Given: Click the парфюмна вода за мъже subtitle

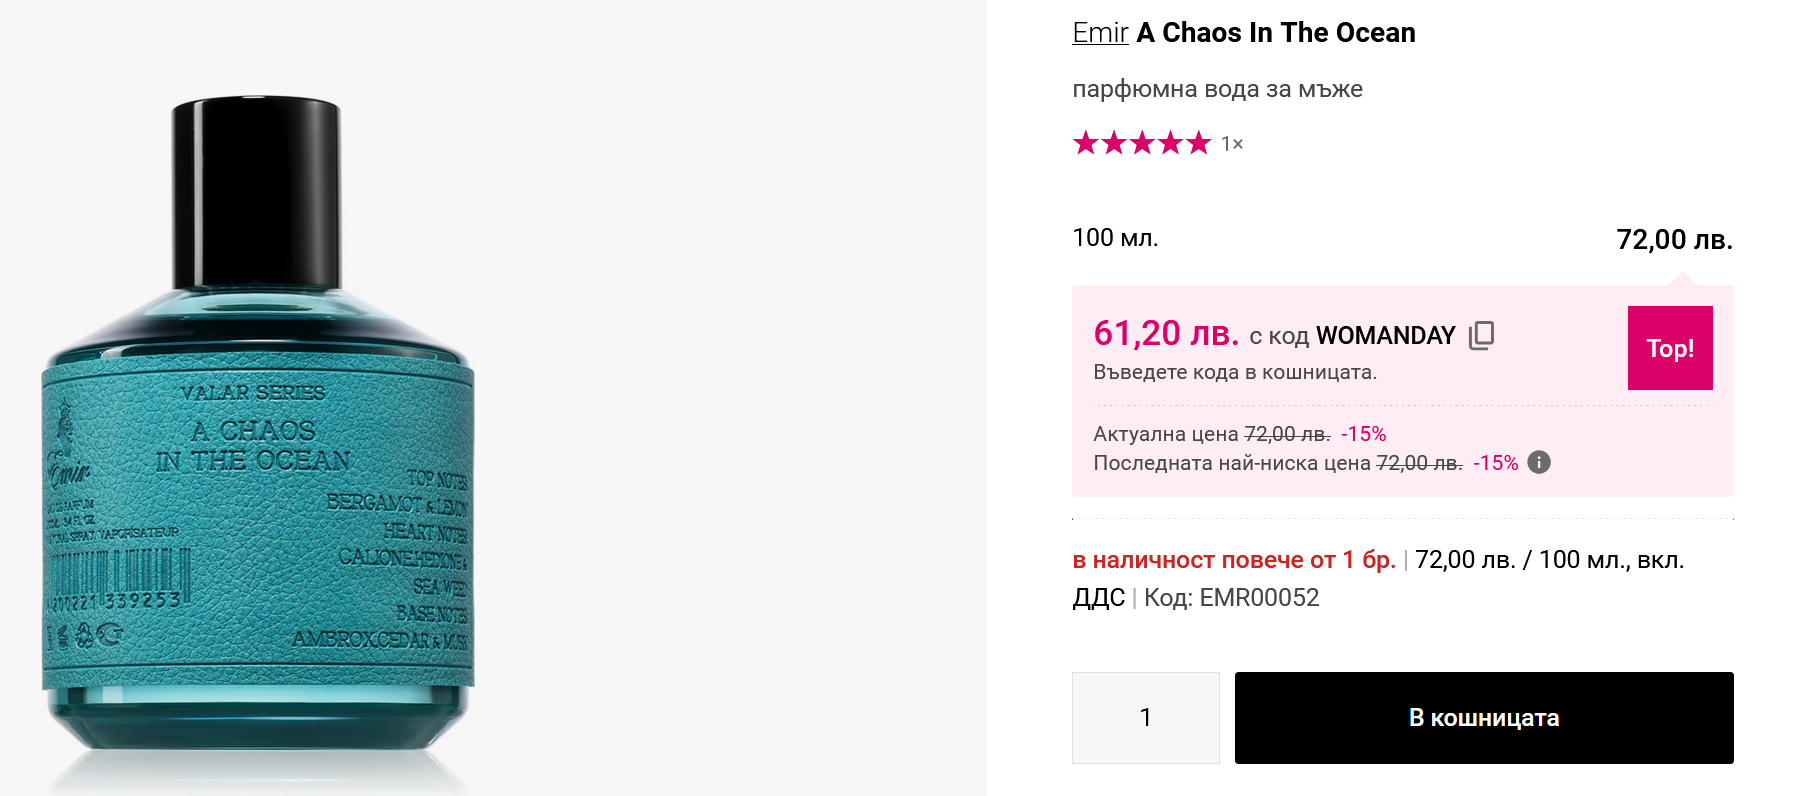Looking at the screenshot, I should pos(1217,89).
